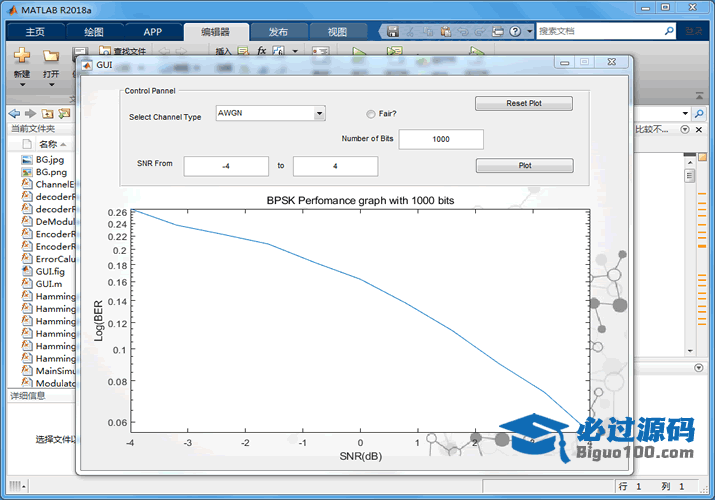This screenshot has width=715, height=500.
Task: Click the cut scissors icon in quick access toolbar
Action: click(410, 31)
